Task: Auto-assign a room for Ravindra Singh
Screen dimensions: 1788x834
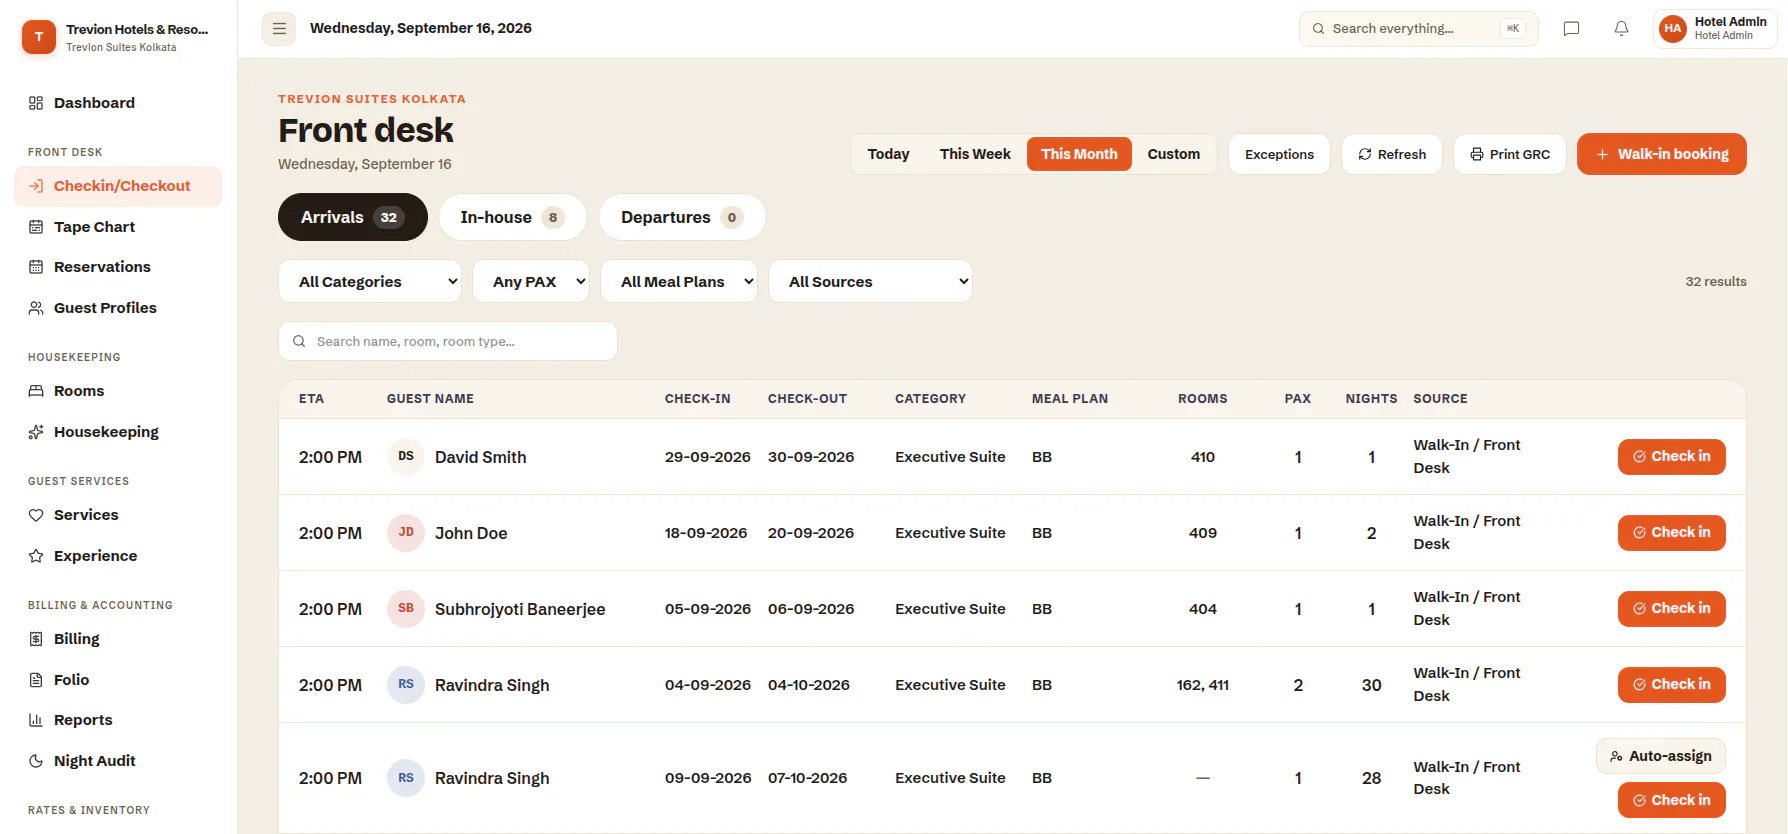Action: click(1661, 756)
